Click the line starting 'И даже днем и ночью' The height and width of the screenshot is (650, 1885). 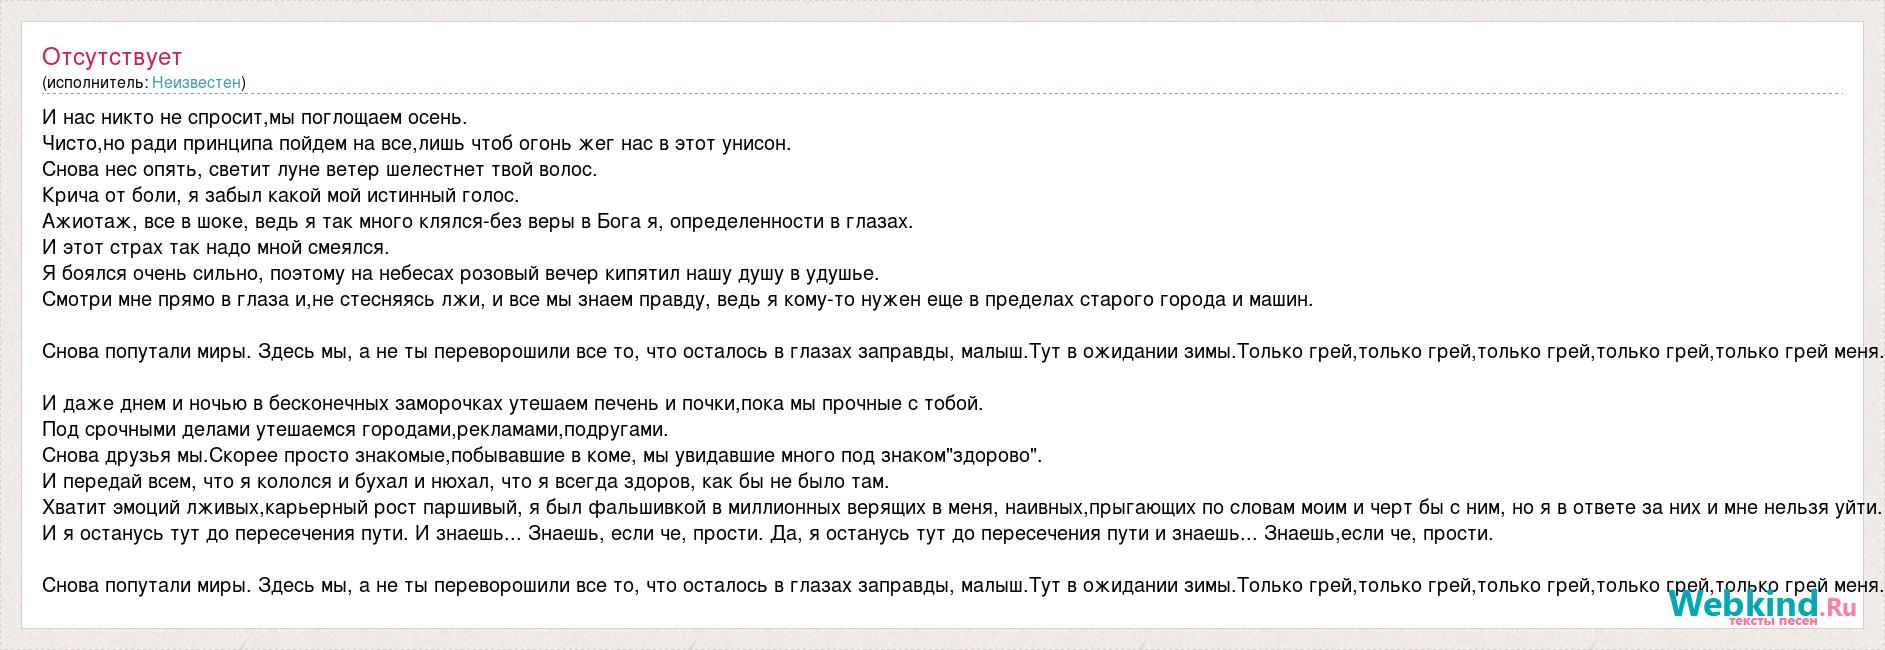(513, 404)
